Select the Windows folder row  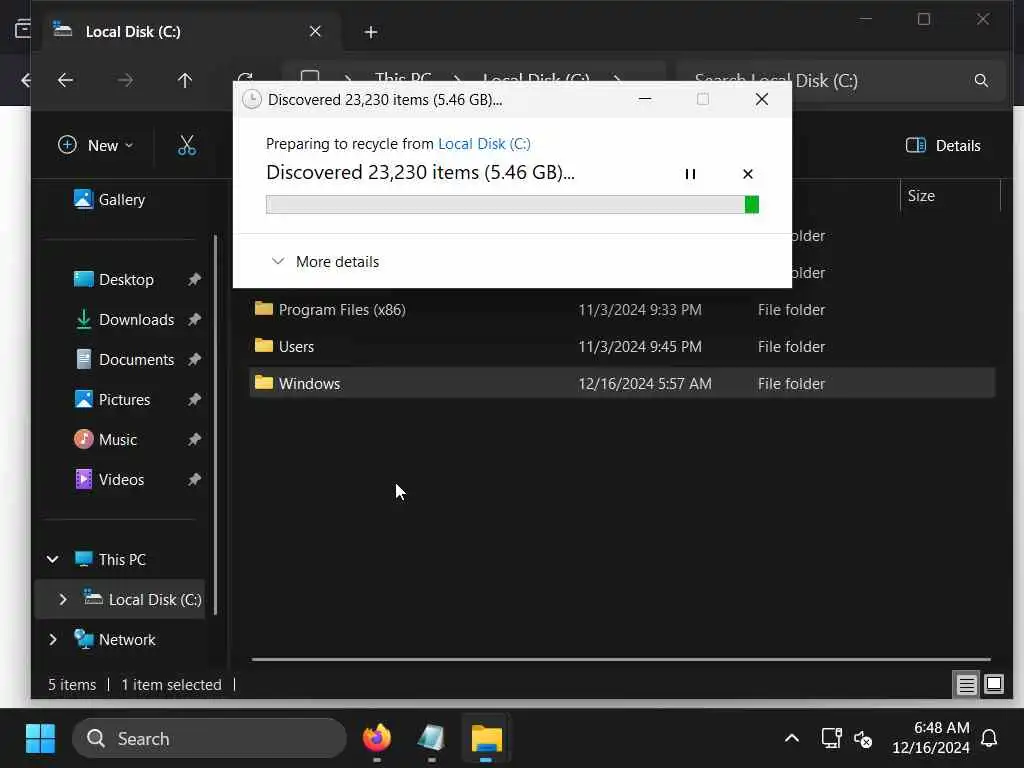(x=622, y=383)
